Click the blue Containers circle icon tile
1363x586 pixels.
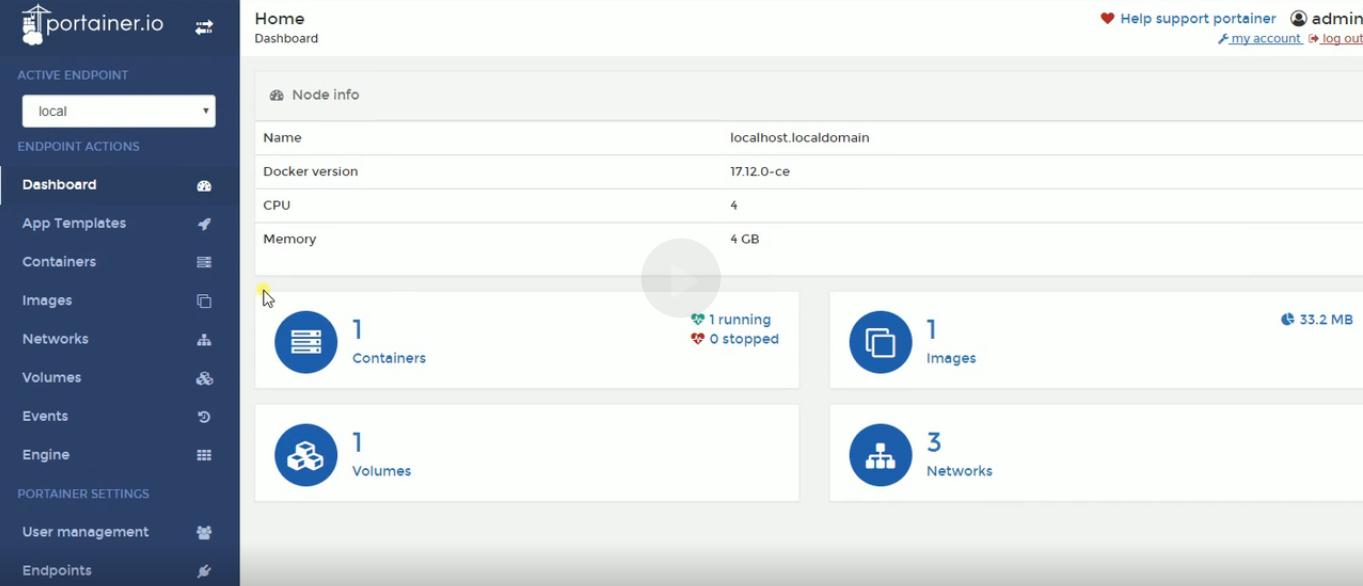pyautogui.click(x=306, y=342)
